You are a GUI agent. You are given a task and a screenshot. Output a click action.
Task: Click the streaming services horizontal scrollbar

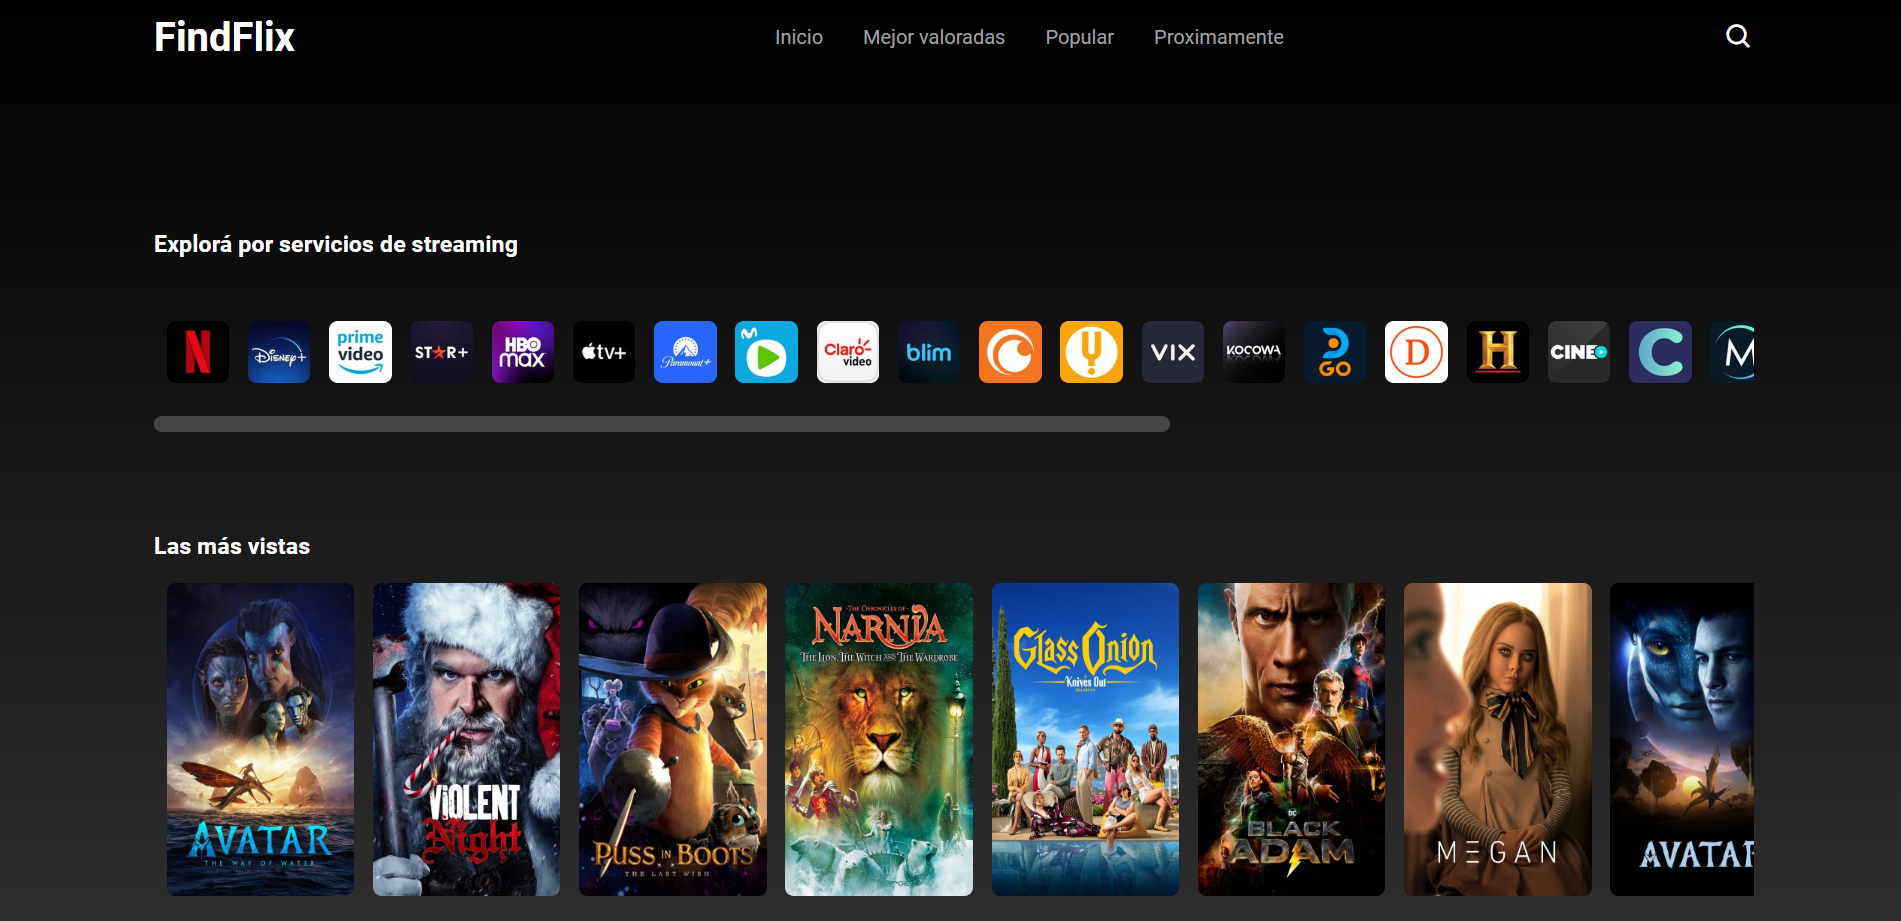[662, 424]
